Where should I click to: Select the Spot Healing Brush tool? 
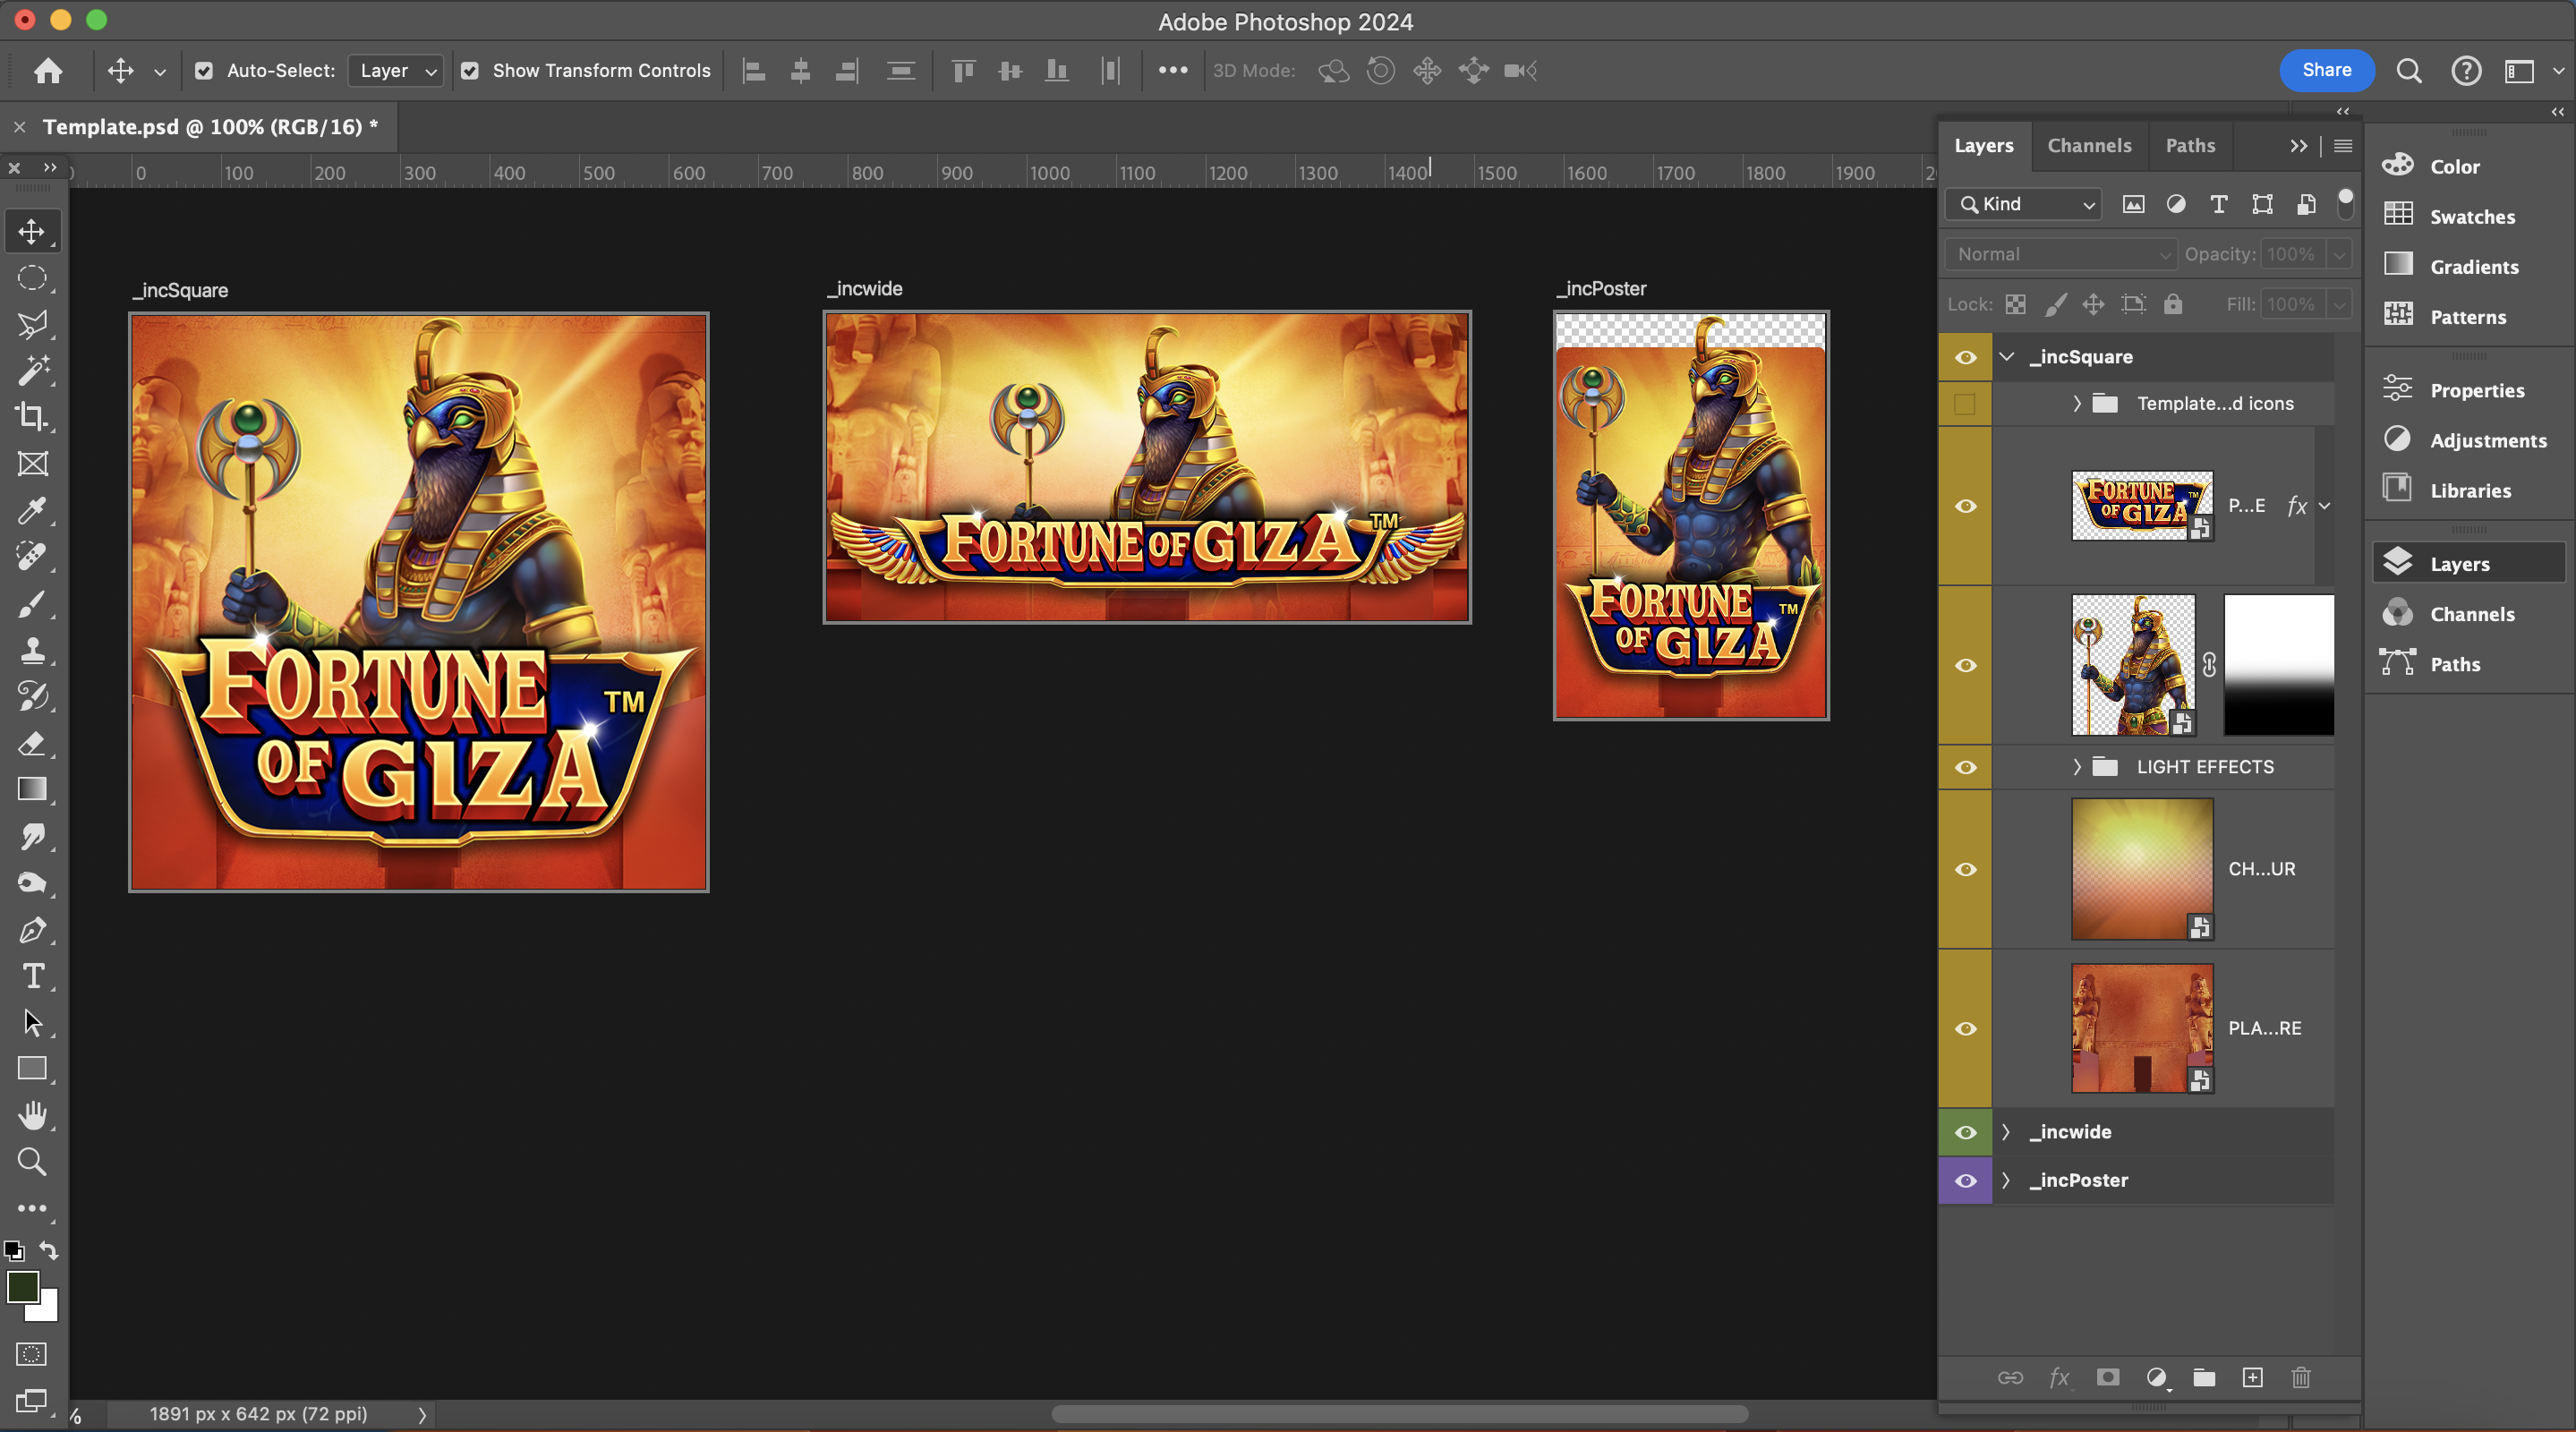(32, 557)
